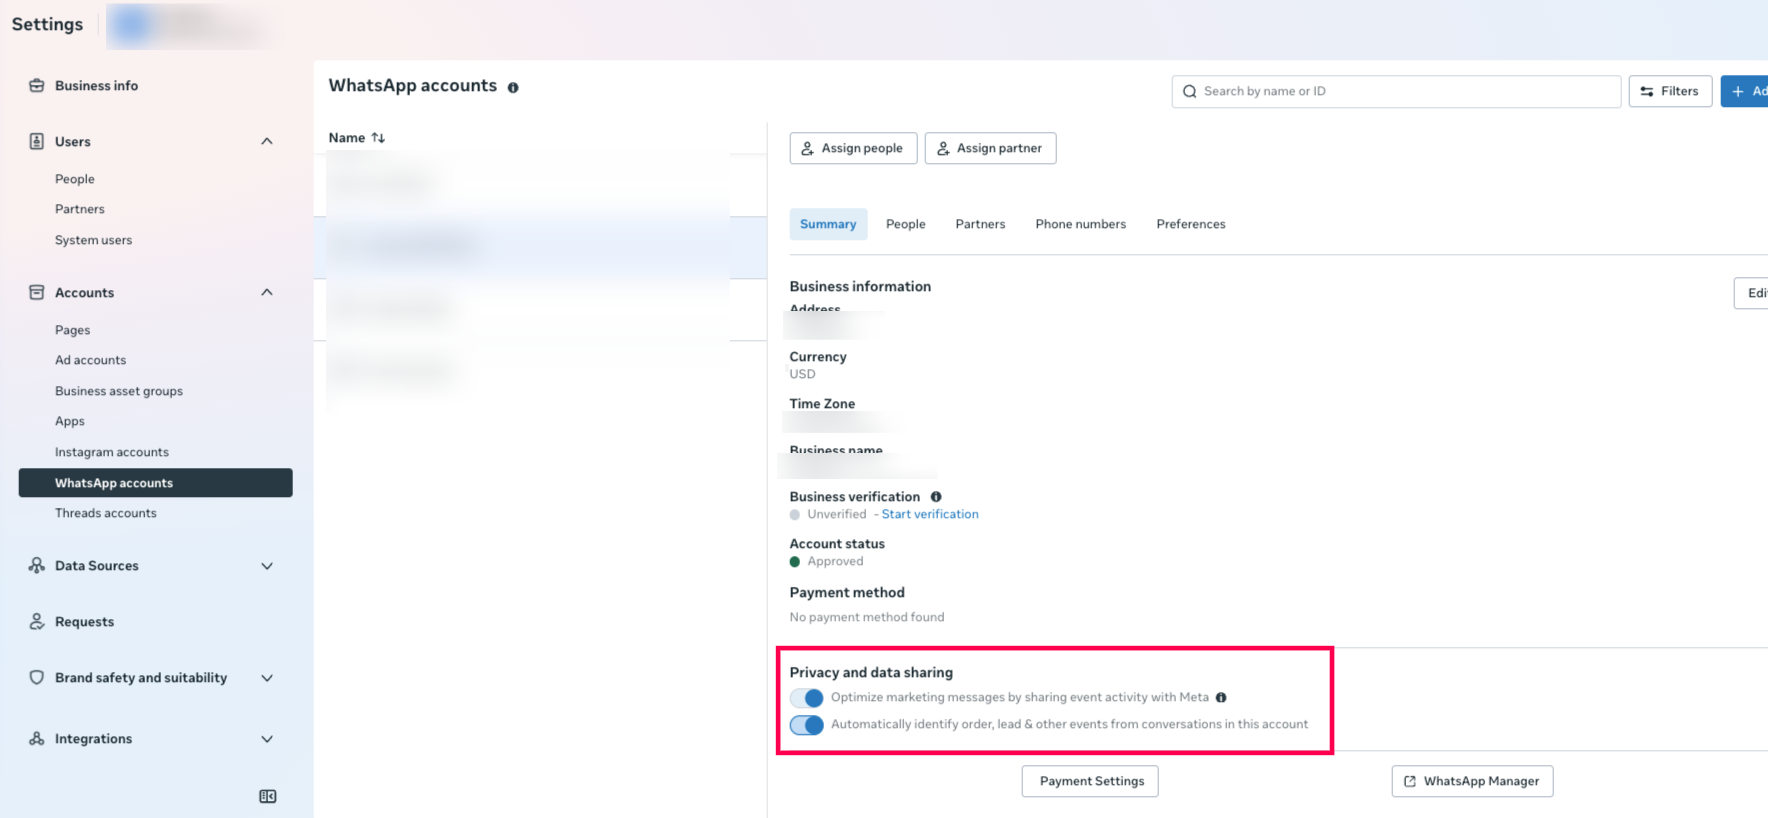Expand the Integrations chevron
Image resolution: width=1768 pixels, height=818 pixels.
click(267, 739)
